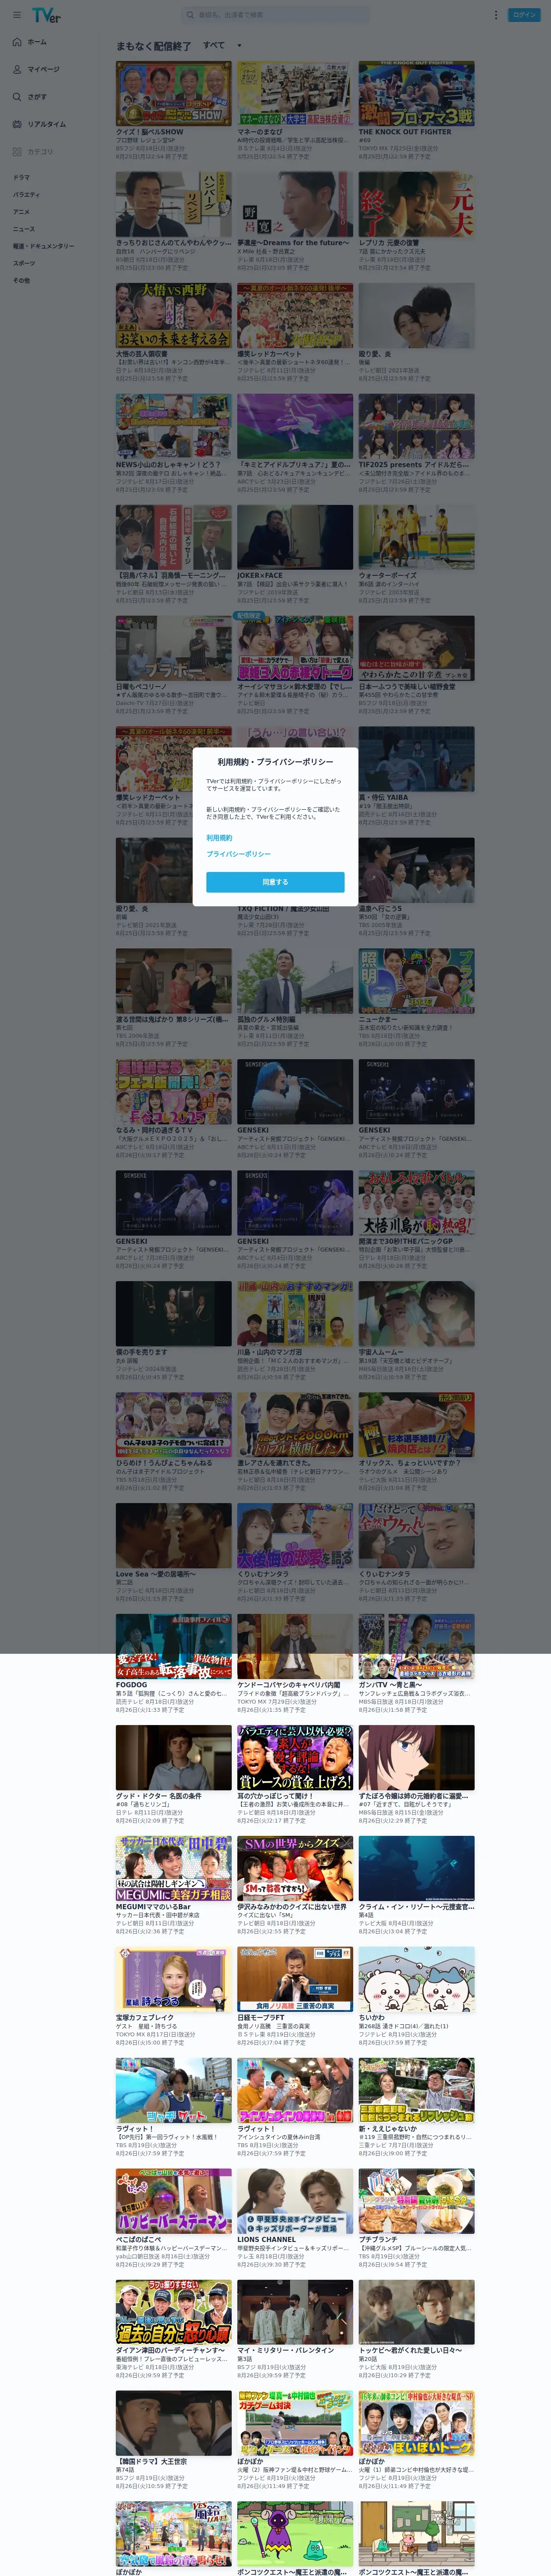Image resolution: width=551 pixels, height=2576 pixels.
Task: Click the ずたぼろ令嬢 title text
Action: tap(413, 1796)
